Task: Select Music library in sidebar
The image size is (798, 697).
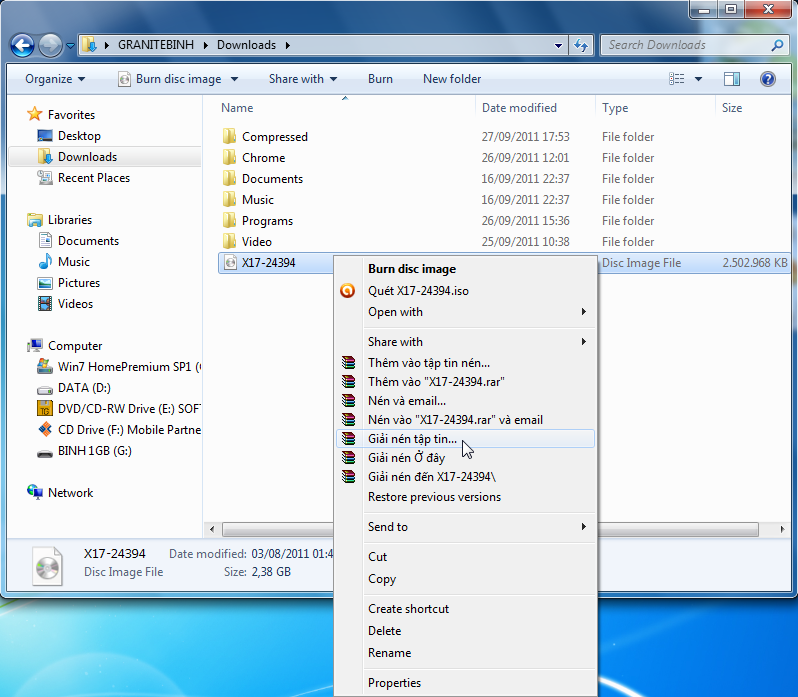Action: pyautogui.click(x=73, y=262)
